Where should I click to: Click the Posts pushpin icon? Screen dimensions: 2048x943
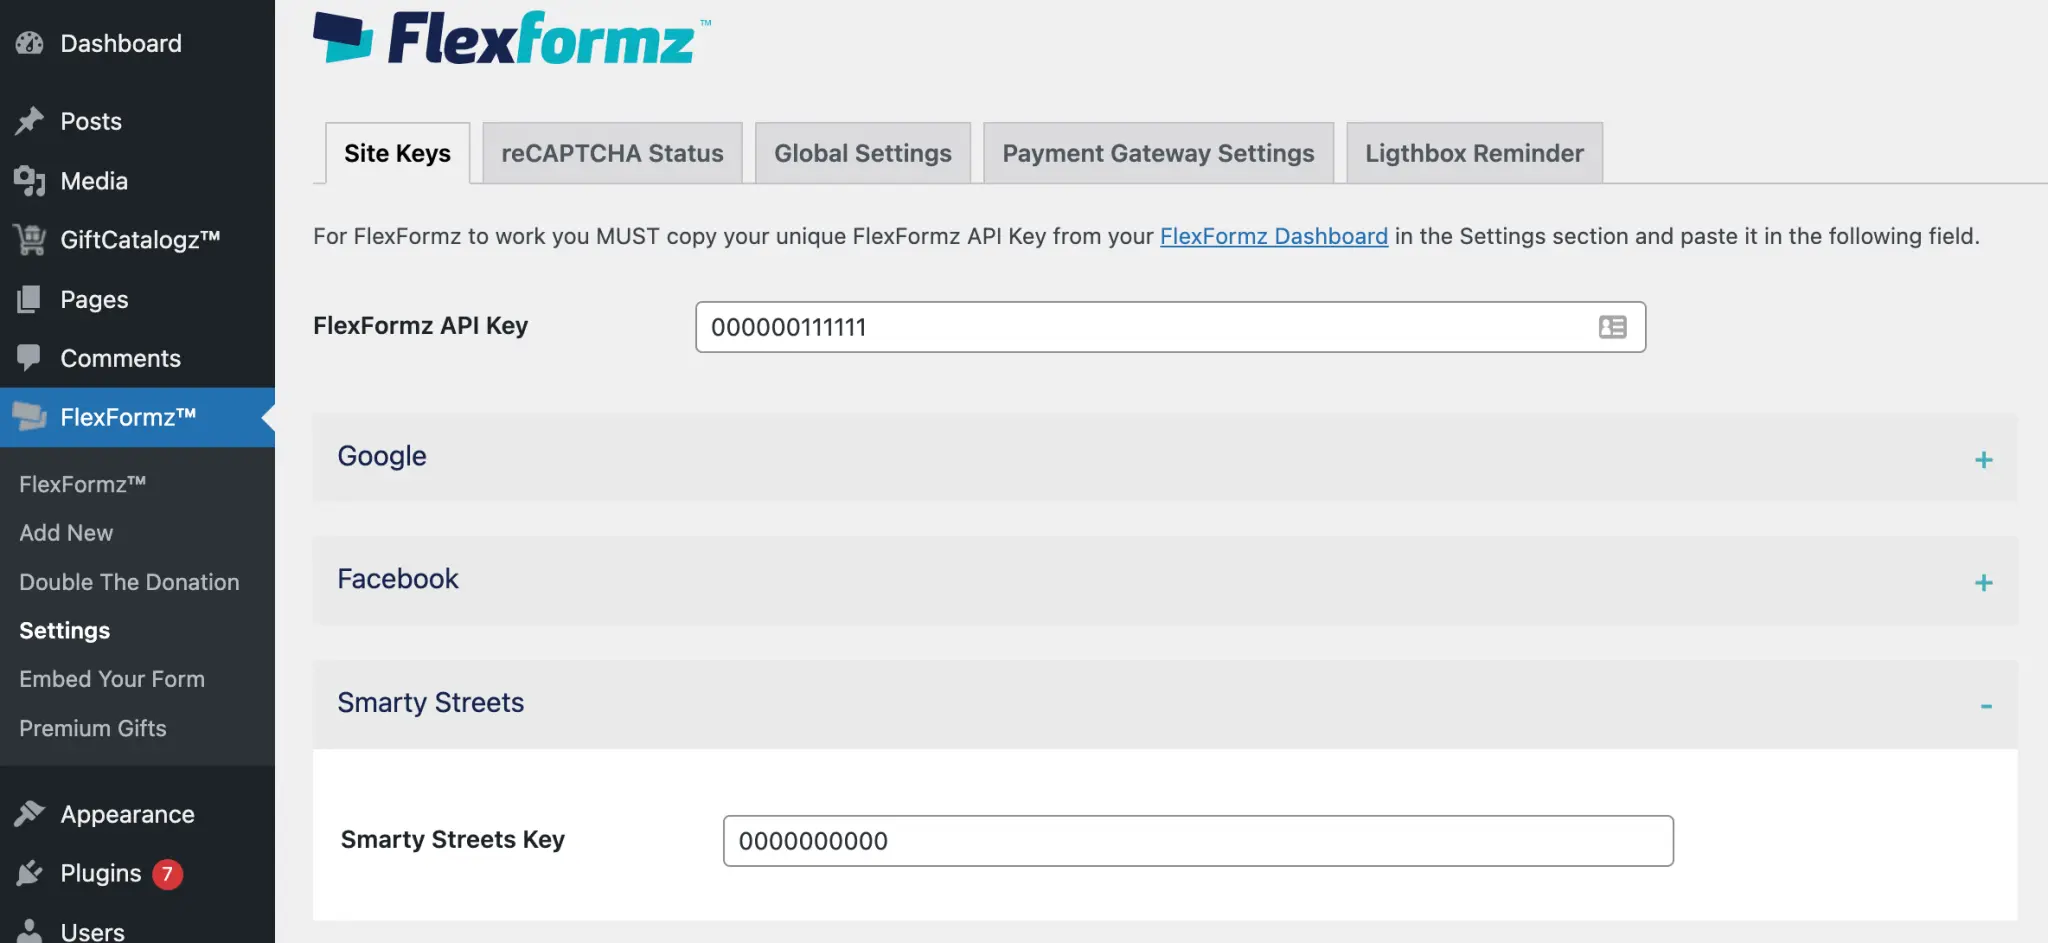[30, 121]
